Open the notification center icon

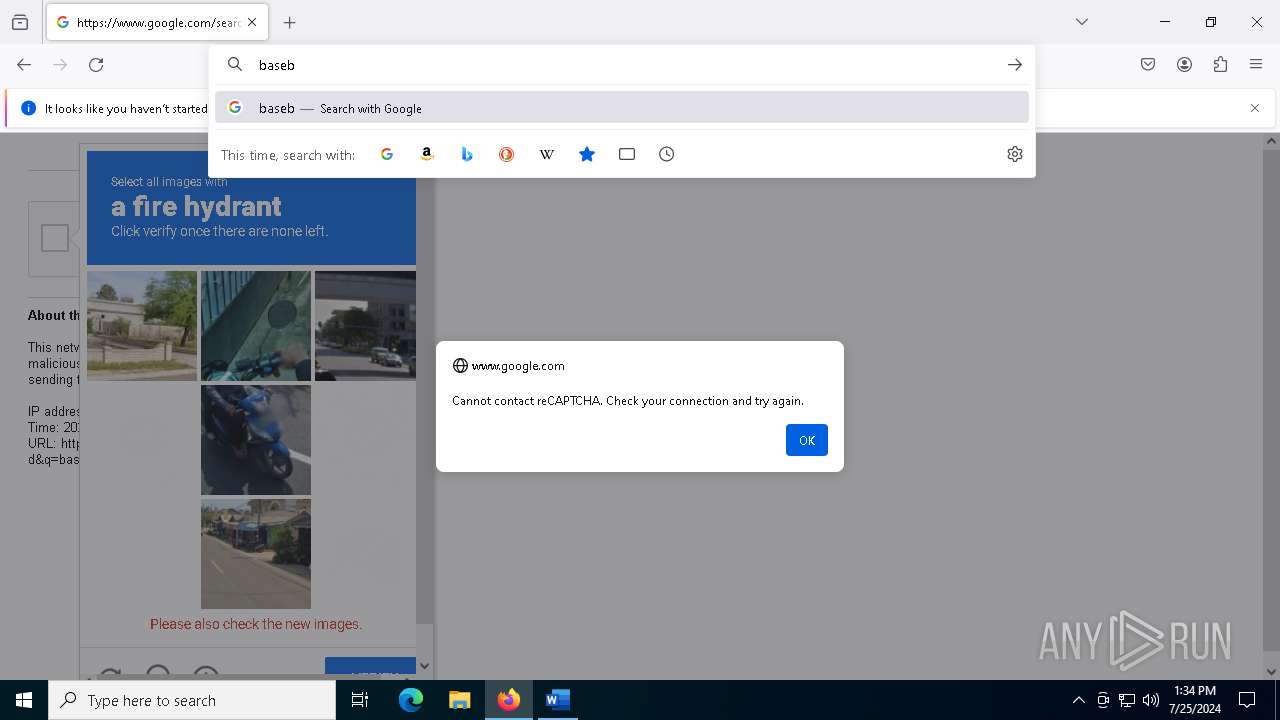[x=1247, y=700]
